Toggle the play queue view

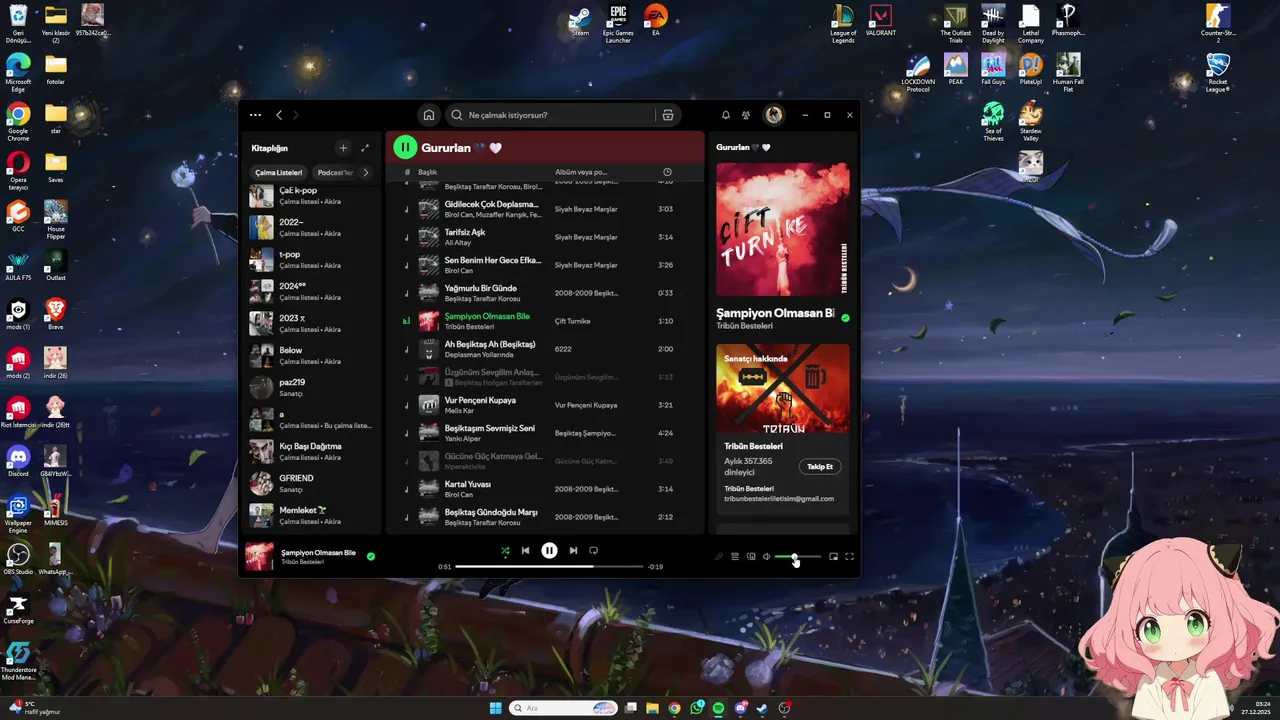735,557
